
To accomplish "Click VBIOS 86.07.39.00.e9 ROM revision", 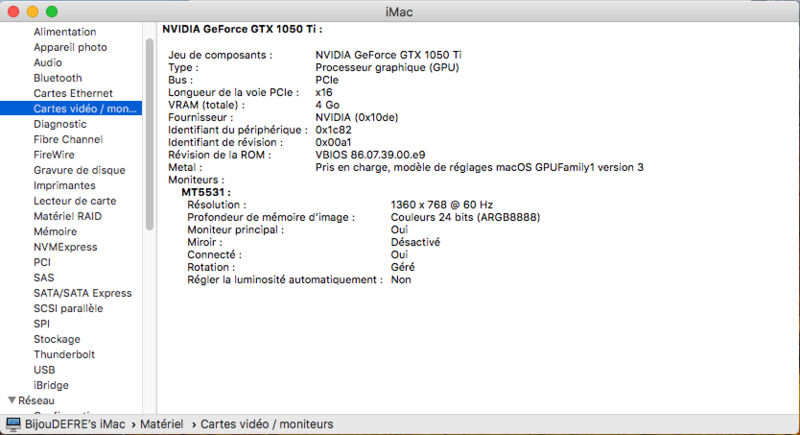I will (370, 155).
